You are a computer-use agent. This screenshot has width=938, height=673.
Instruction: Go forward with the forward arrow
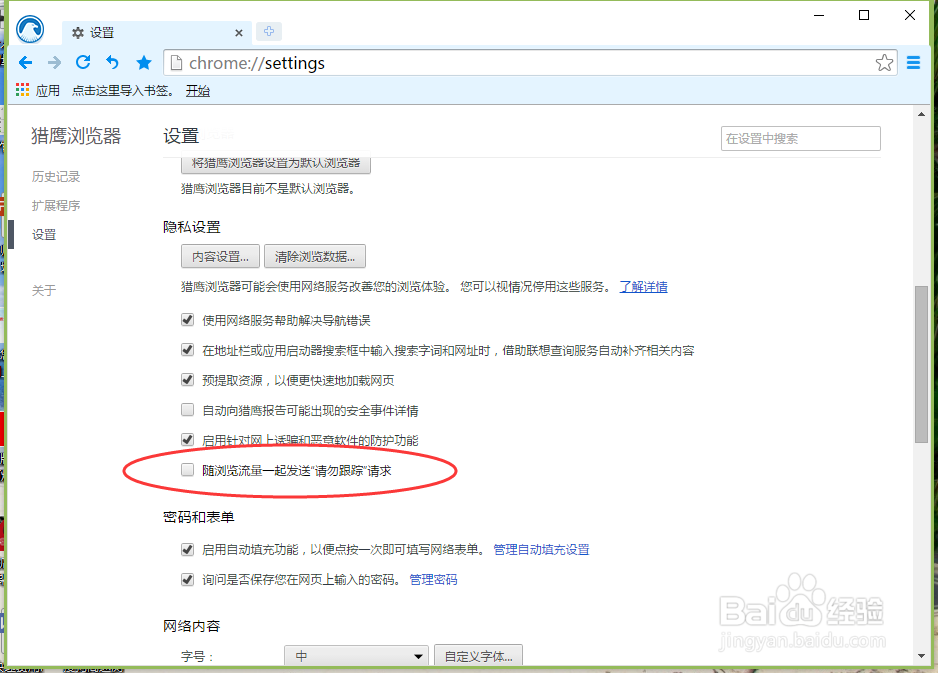tap(54, 62)
